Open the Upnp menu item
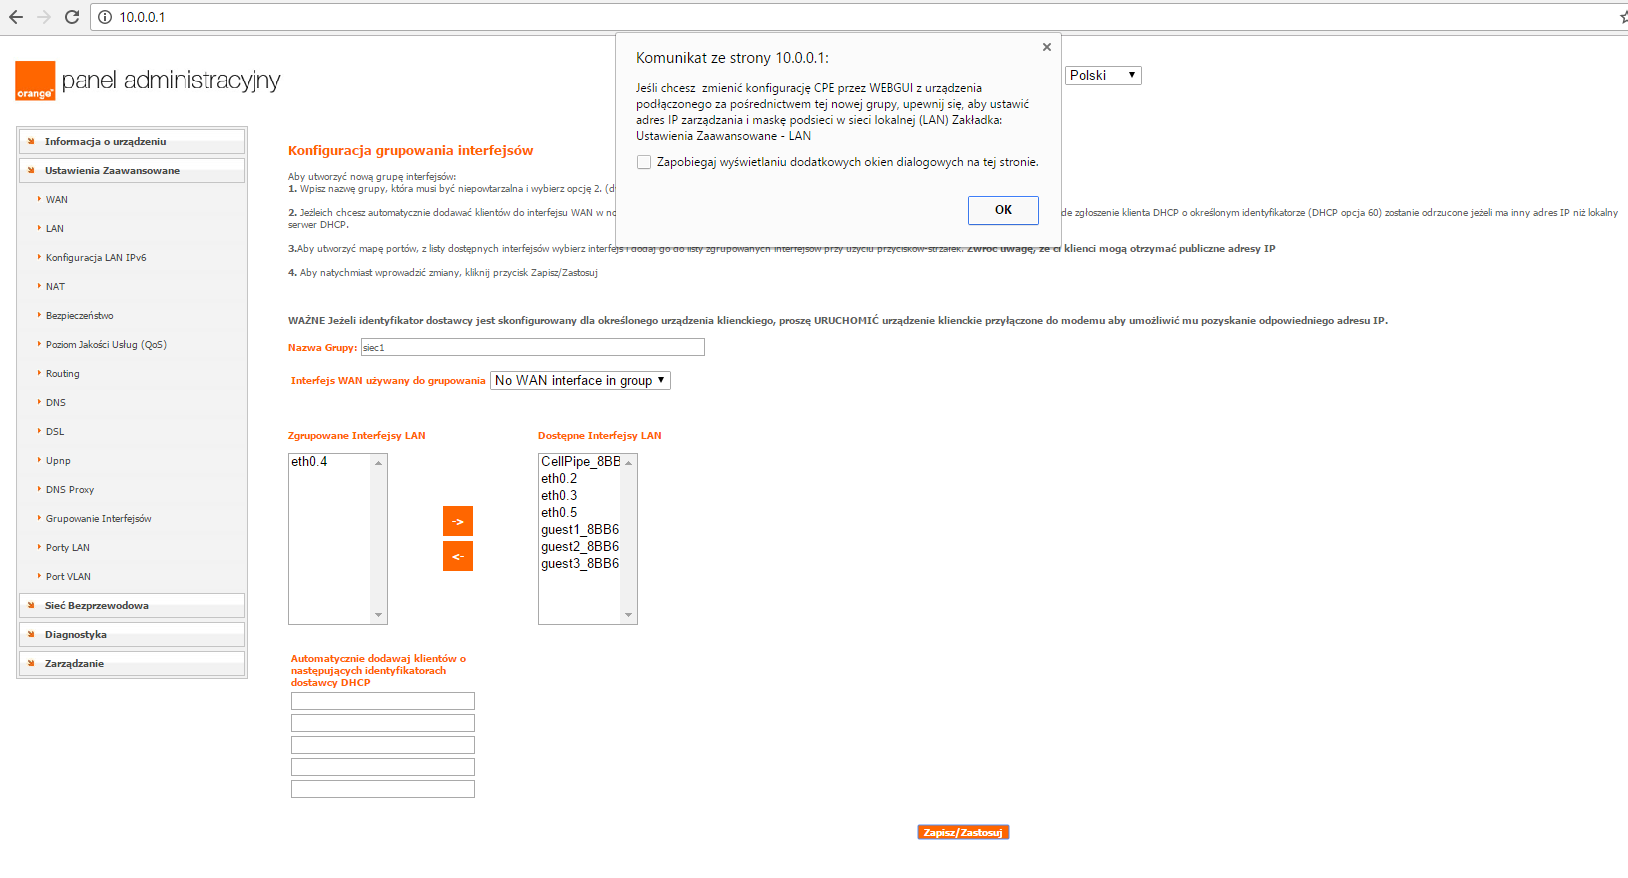This screenshot has height=878, width=1628. [58, 461]
